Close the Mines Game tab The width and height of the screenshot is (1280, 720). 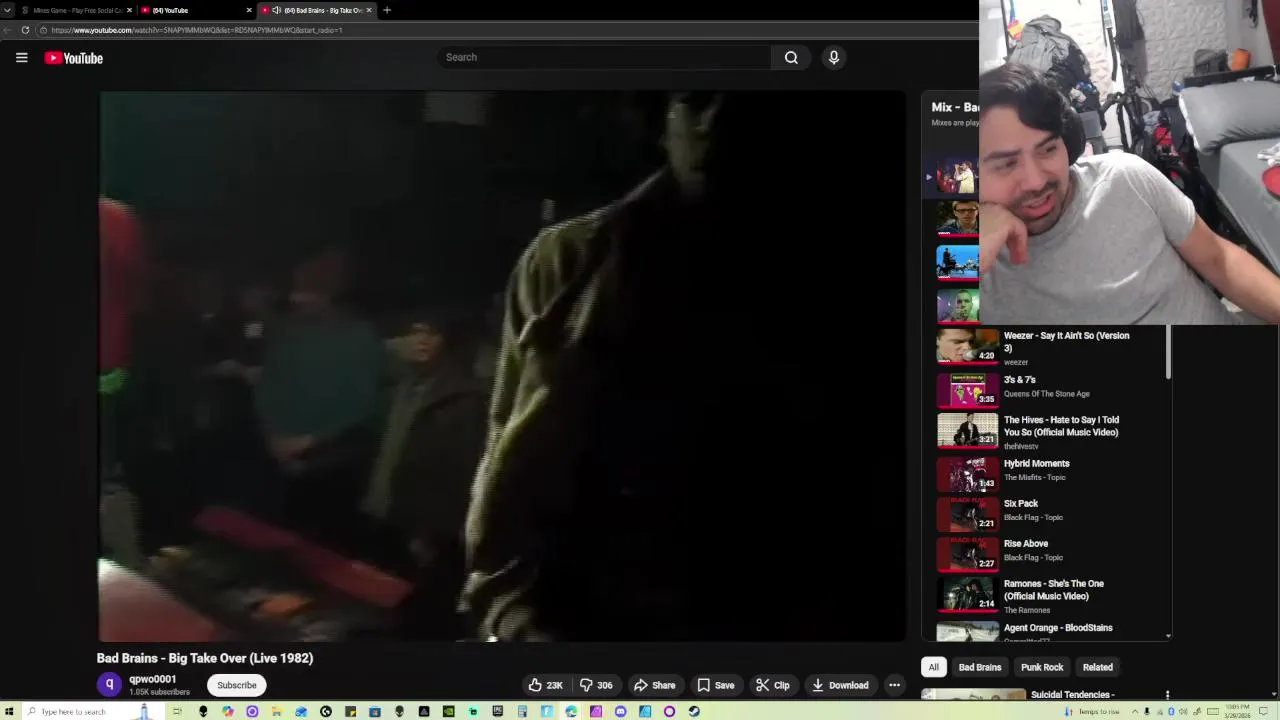click(x=128, y=10)
